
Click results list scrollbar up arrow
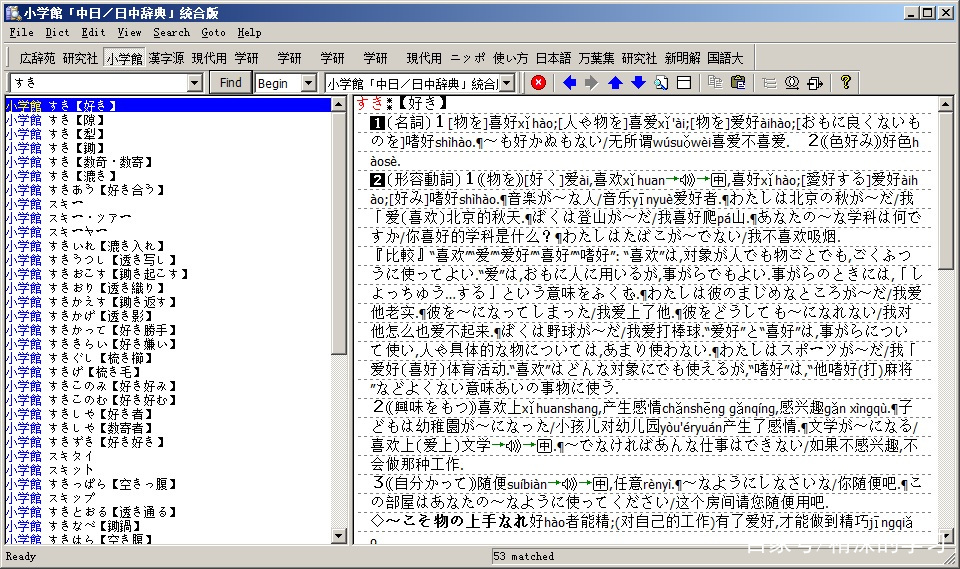click(339, 105)
